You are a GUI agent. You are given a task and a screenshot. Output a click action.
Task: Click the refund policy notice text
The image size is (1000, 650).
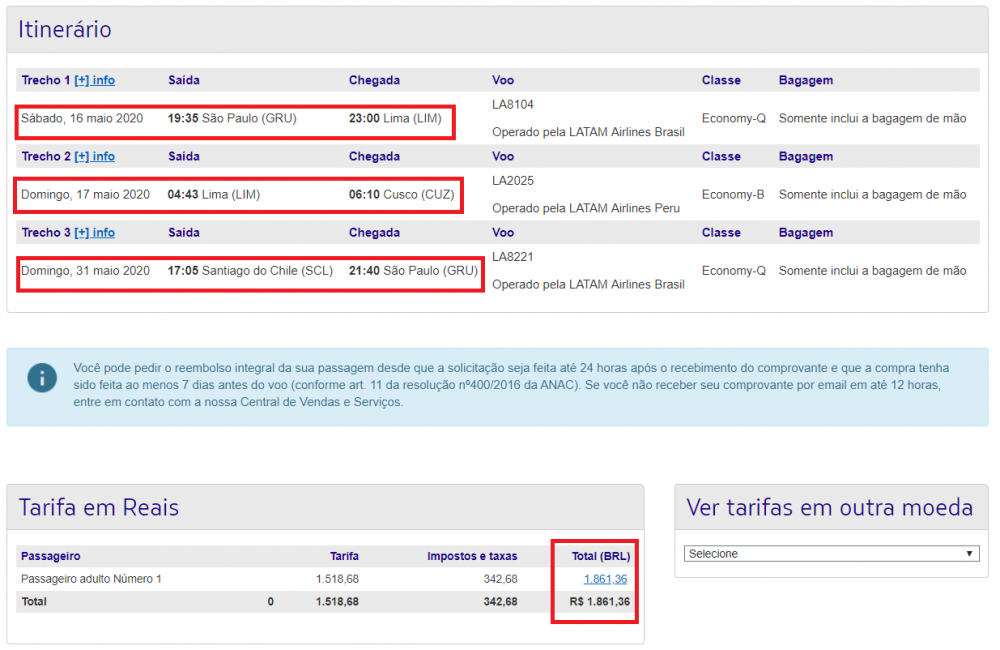coord(510,385)
